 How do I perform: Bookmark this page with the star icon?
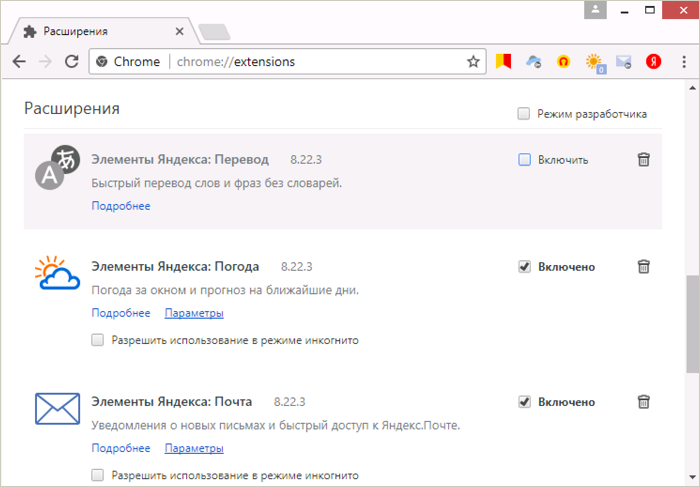click(473, 62)
